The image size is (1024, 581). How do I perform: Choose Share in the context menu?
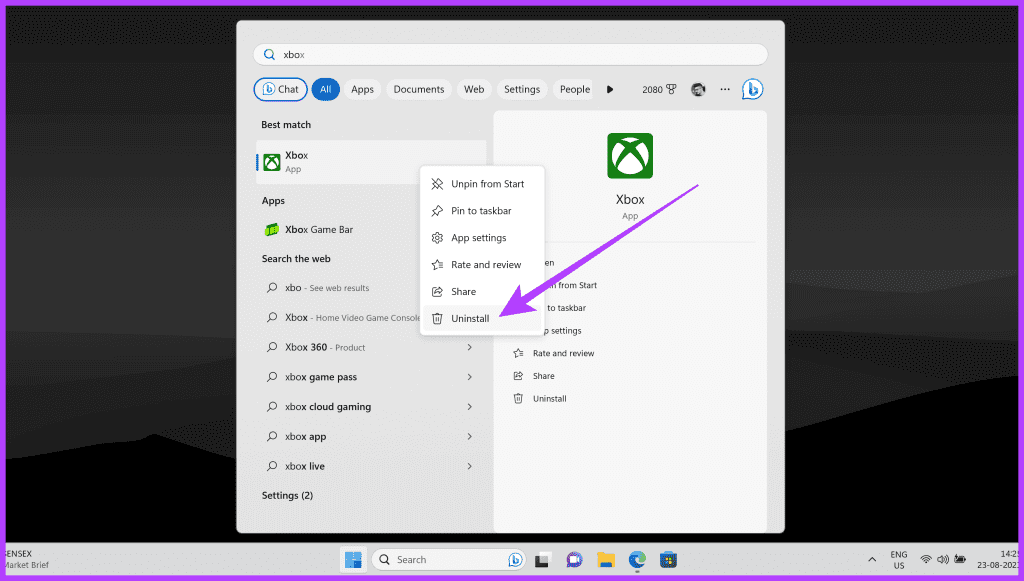[x=481, y=291]
